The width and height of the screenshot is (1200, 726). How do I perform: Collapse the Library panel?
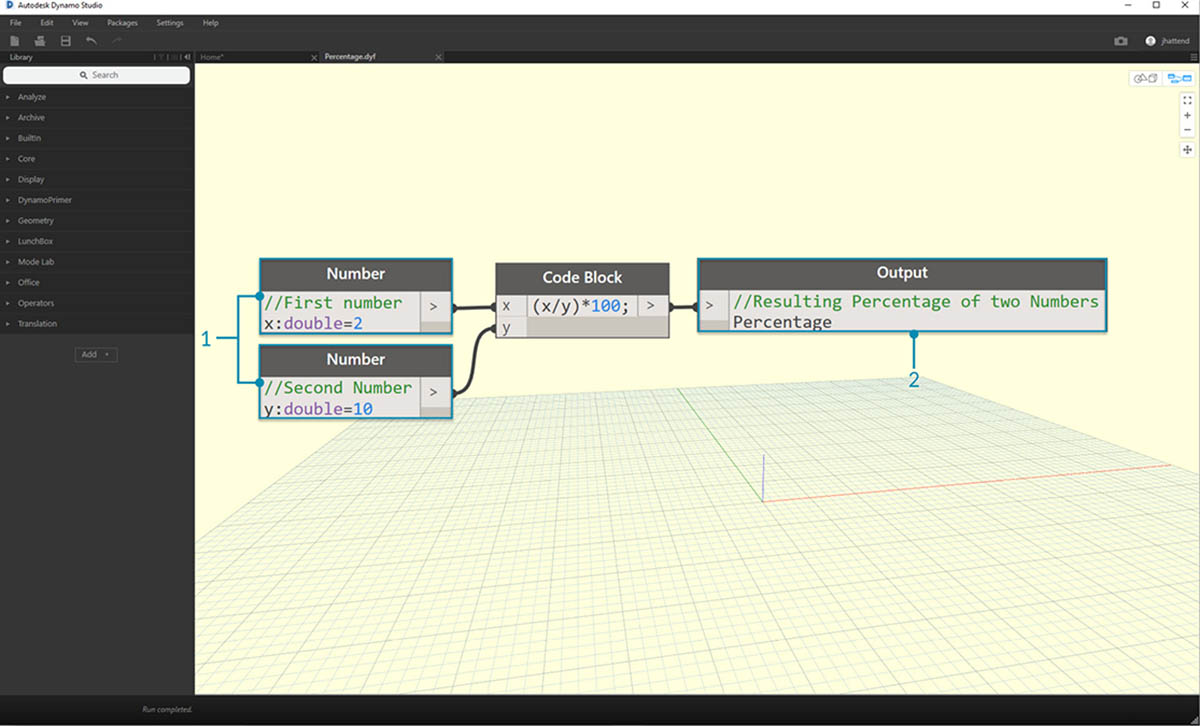185,57
